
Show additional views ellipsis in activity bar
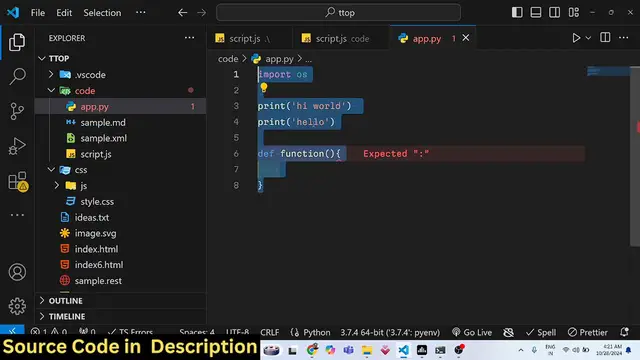point(17,215)
